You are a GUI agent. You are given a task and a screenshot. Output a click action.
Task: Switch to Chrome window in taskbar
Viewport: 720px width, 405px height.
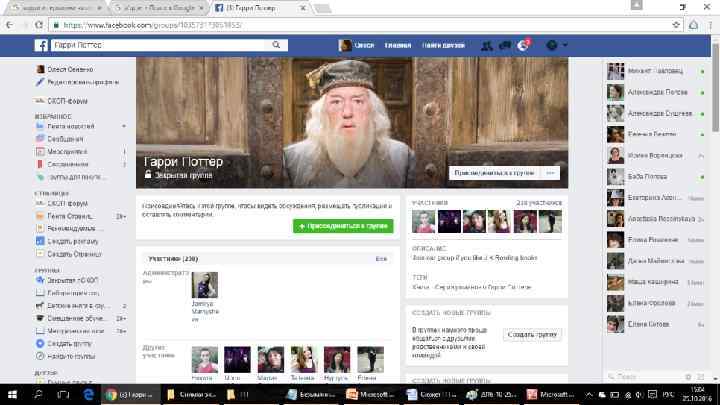click(130, 394)
